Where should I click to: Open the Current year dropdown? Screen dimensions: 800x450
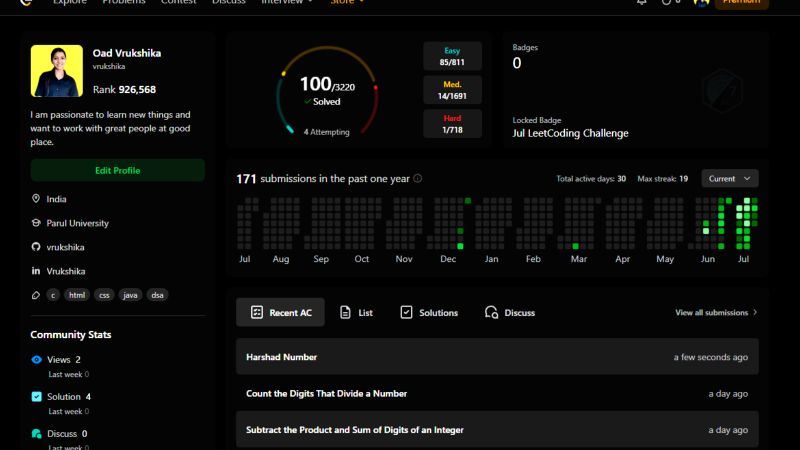(x=730, y=179)
